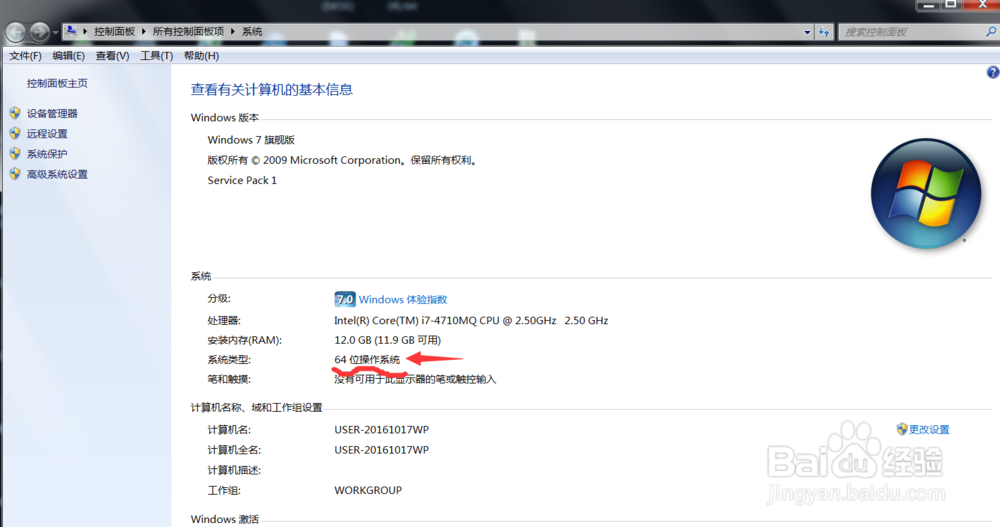
Task: Go forward with the Forward arrow button
Action: point(39,31)
